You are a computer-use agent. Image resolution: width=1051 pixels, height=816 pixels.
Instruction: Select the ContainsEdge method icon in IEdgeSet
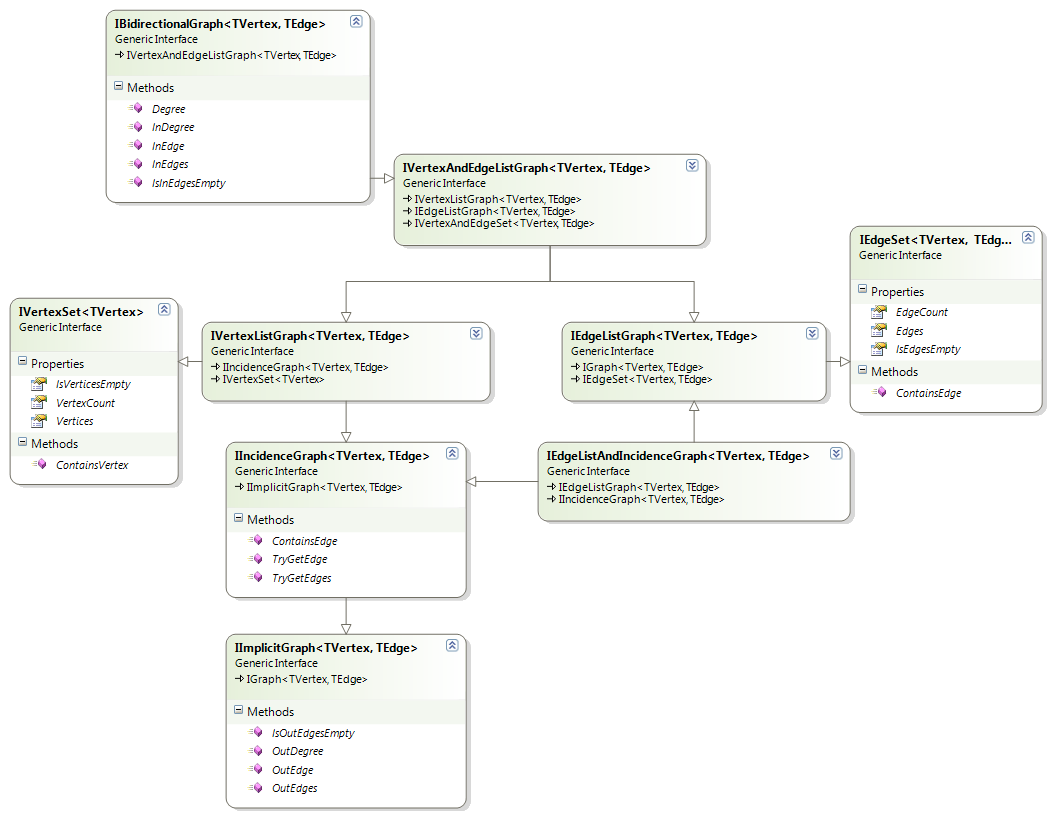pos(881,393)
